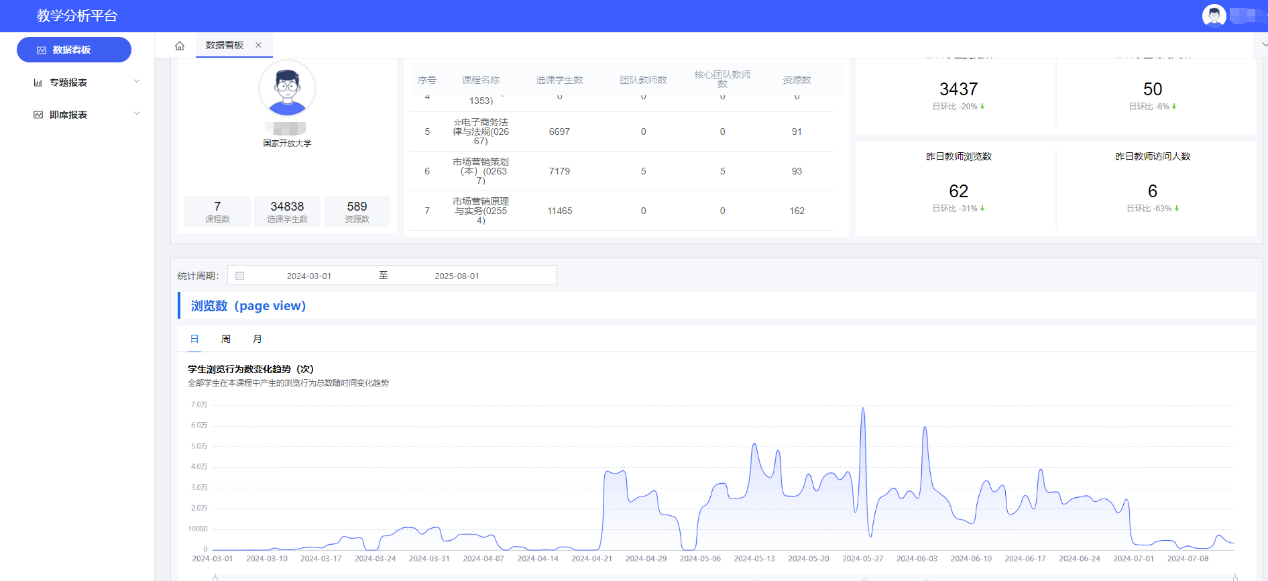
Task: Select the 日 (day) chart tab
Action: click(194, 340)
